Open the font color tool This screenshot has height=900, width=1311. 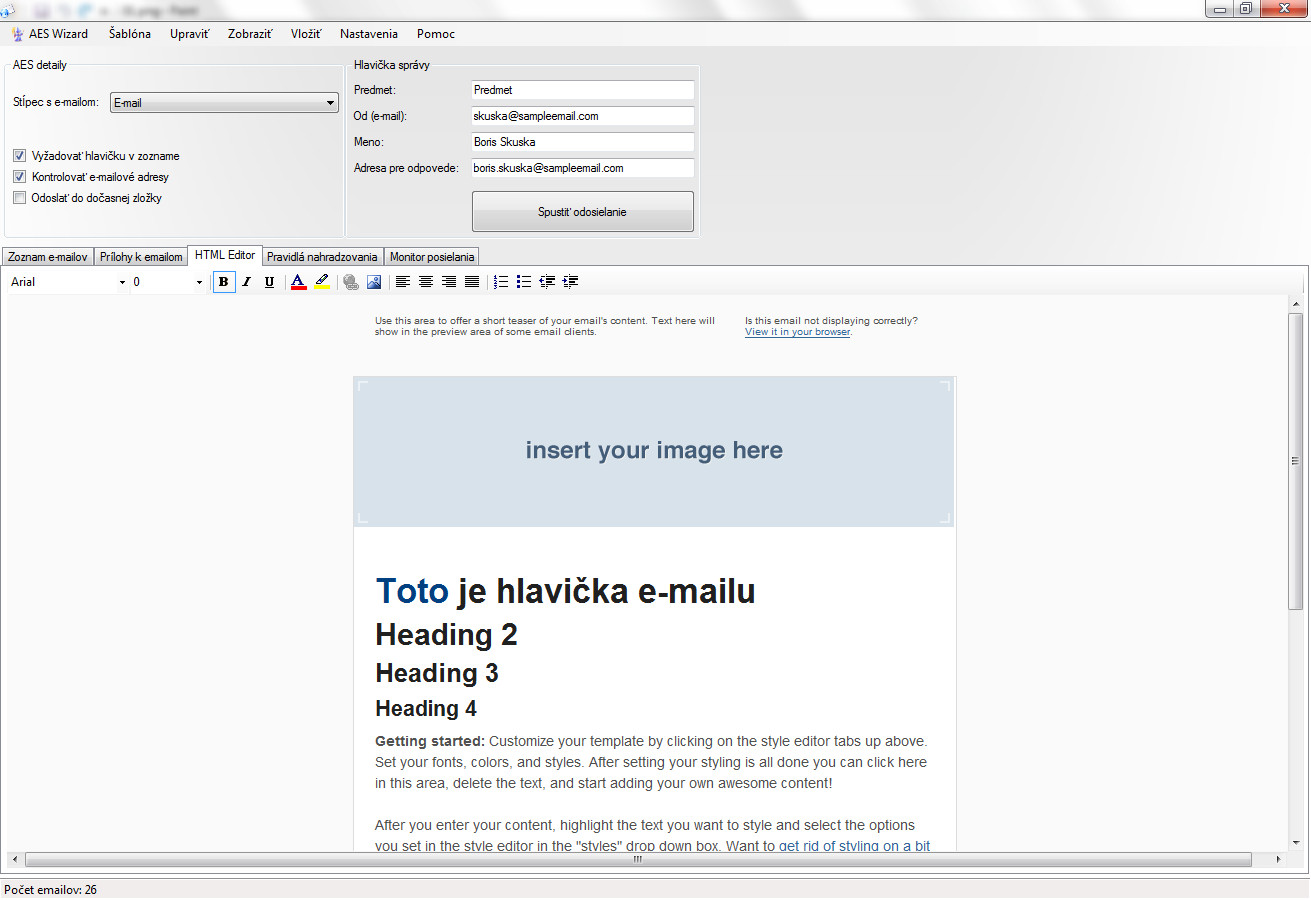298,282
